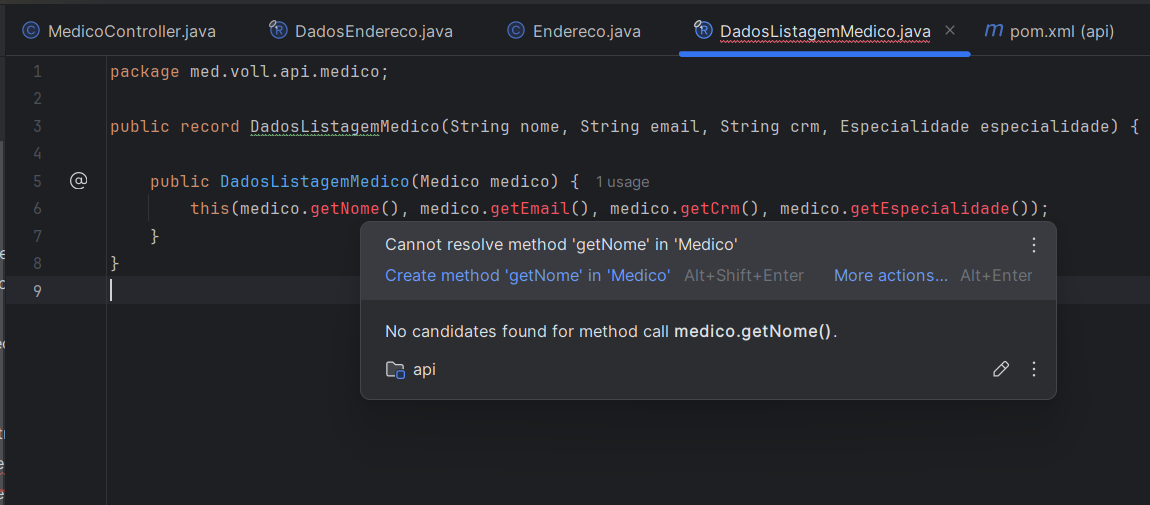Open the pom.xml (api) tab
The image size is (1150, 505).
click(1061, 31)
